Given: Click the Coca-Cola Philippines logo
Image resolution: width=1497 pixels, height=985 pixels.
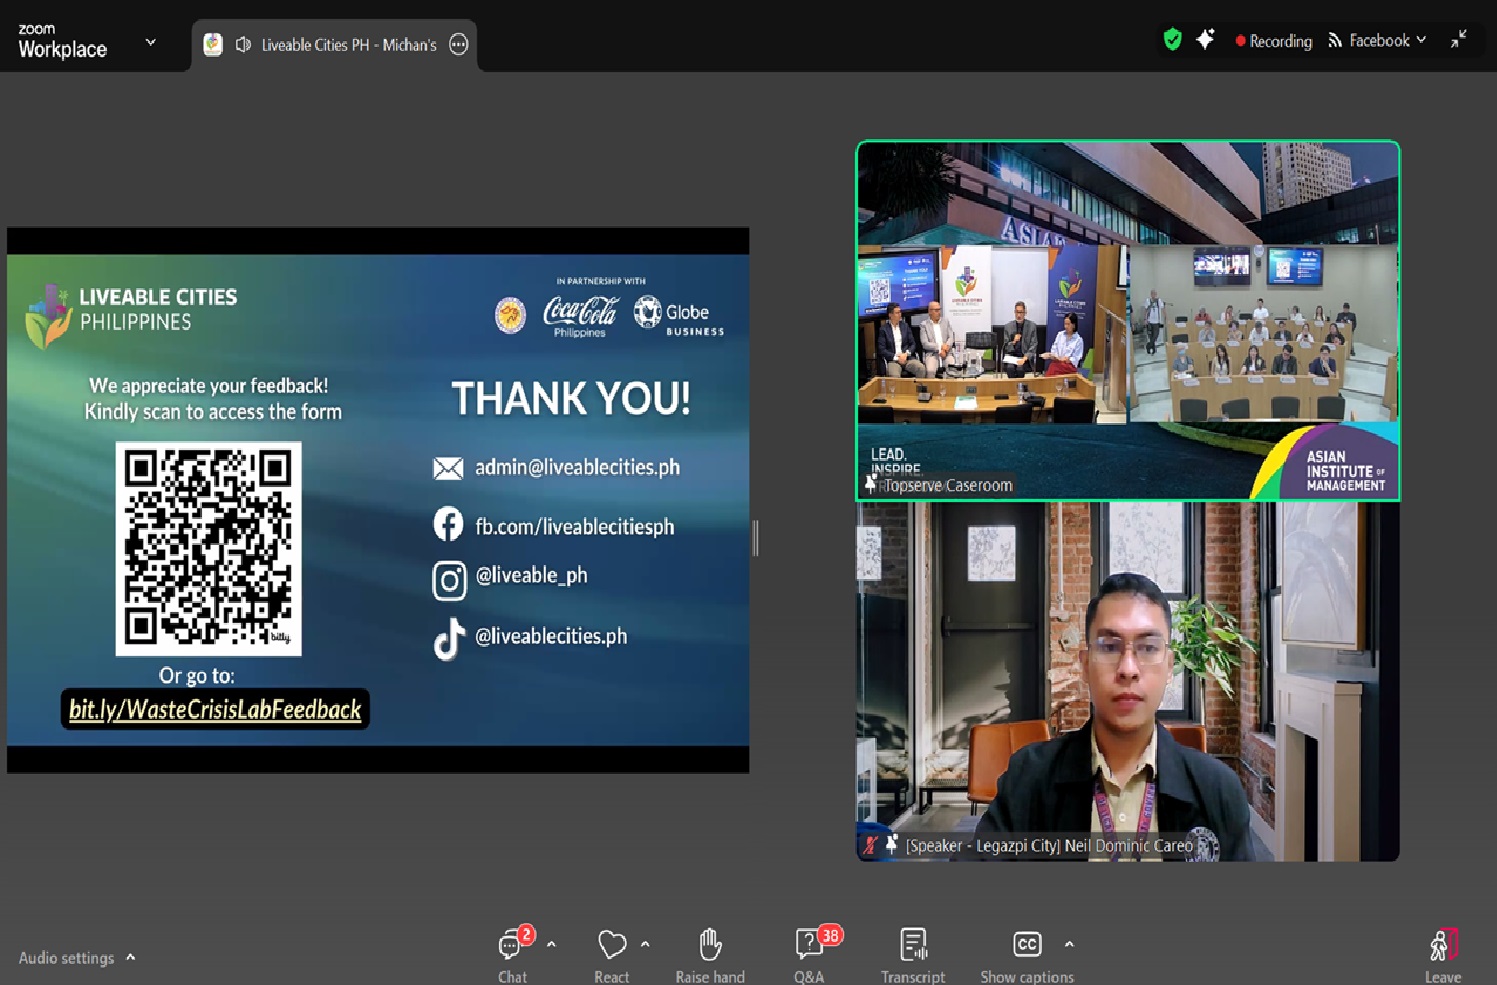Looking at the screenshot, I should click(580, 316).
